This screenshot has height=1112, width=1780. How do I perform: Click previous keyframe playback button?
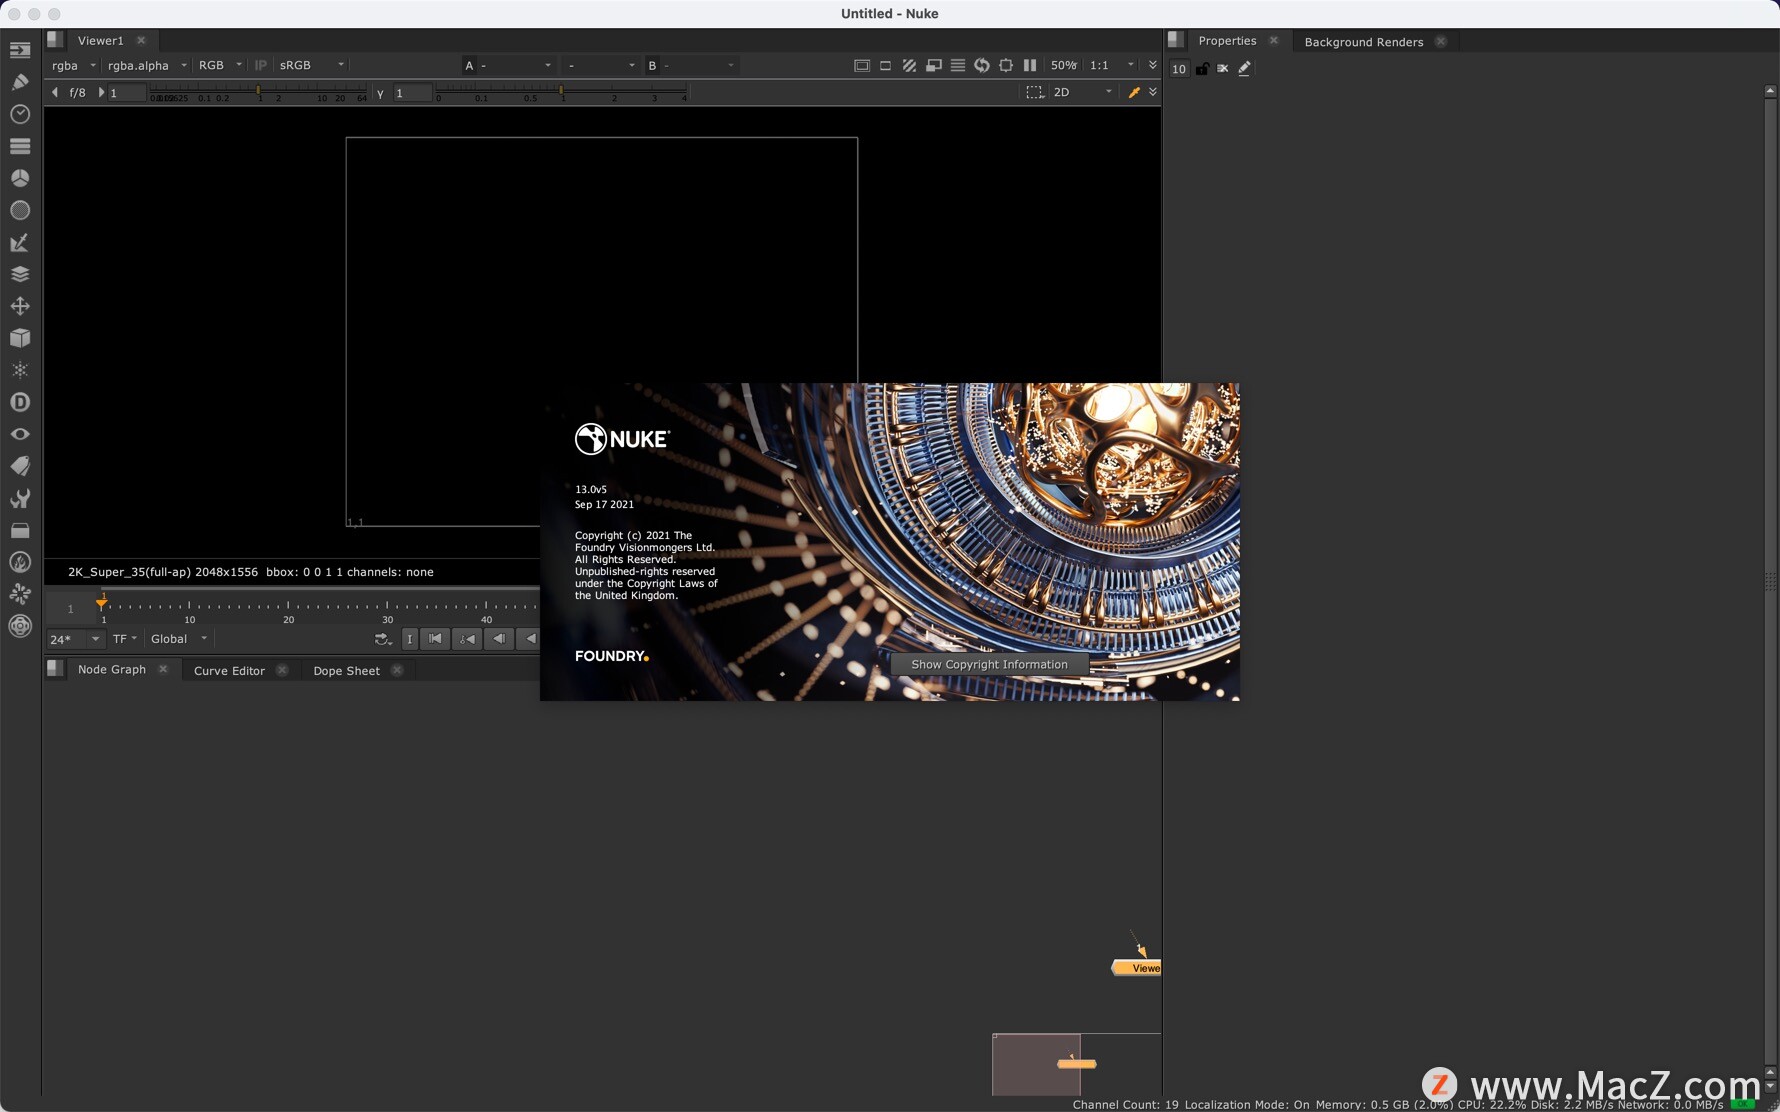[x=467, y=639]
